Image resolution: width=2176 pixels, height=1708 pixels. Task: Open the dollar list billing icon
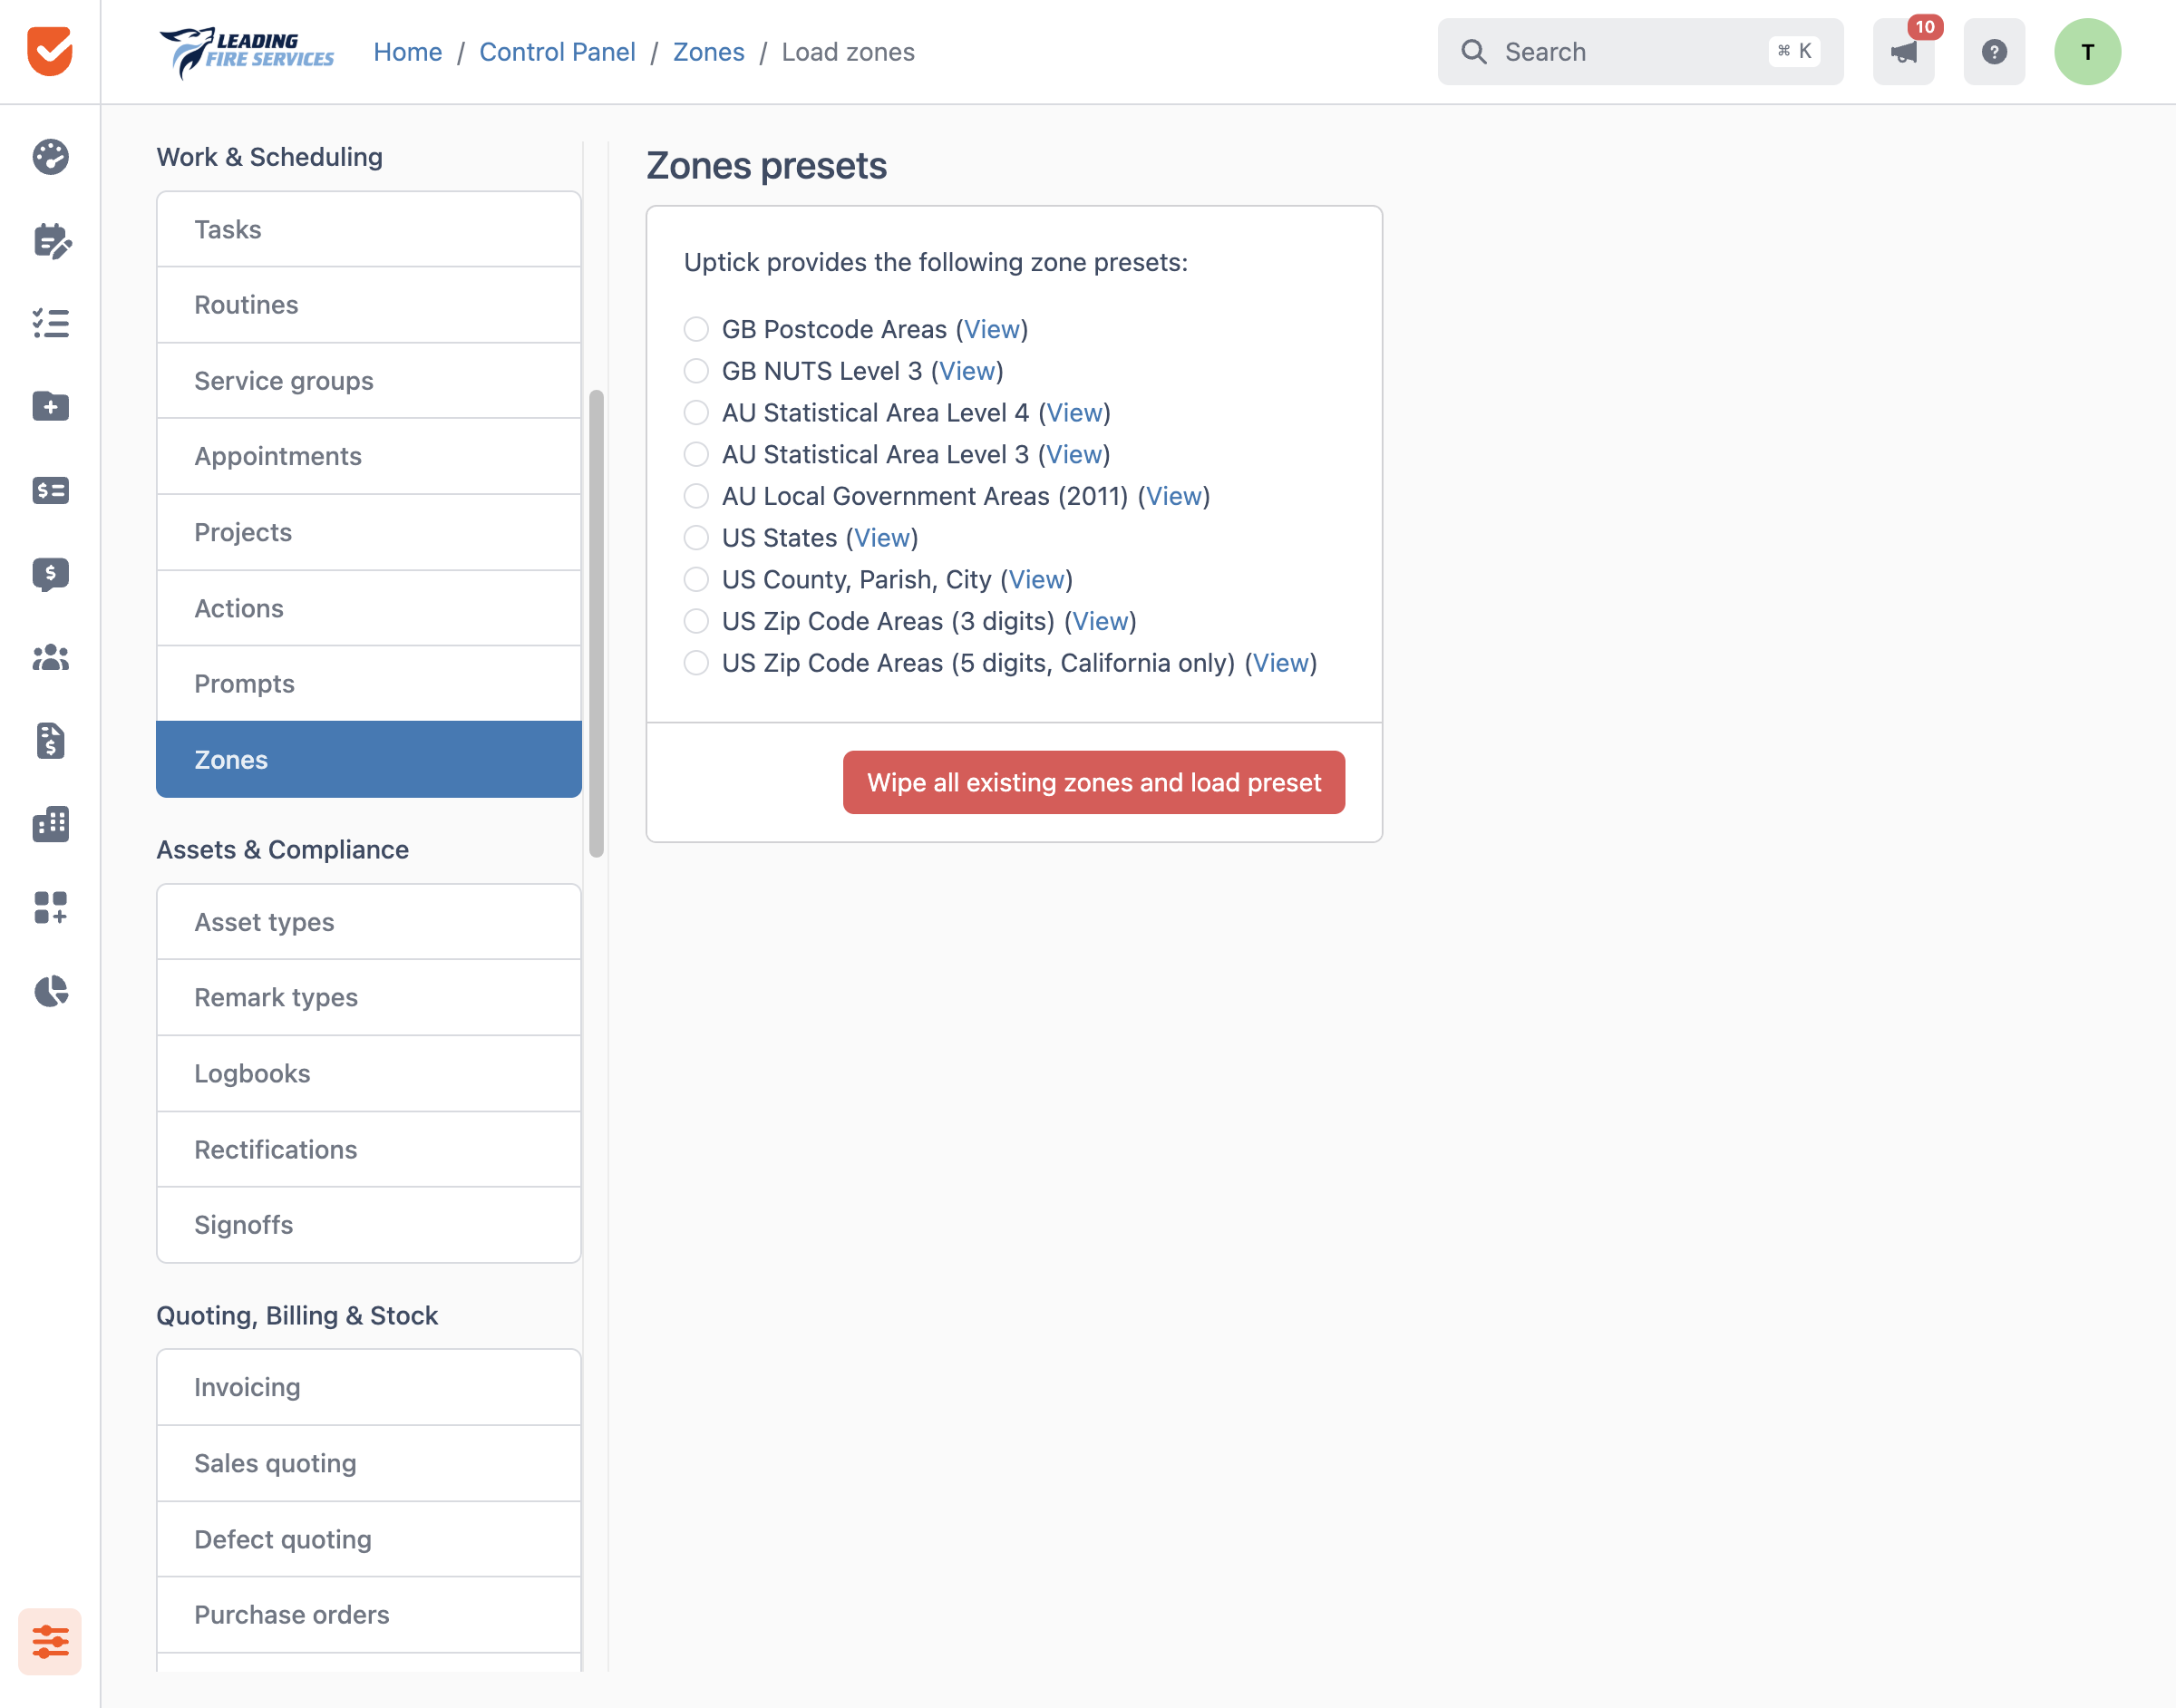pos(50,490)
